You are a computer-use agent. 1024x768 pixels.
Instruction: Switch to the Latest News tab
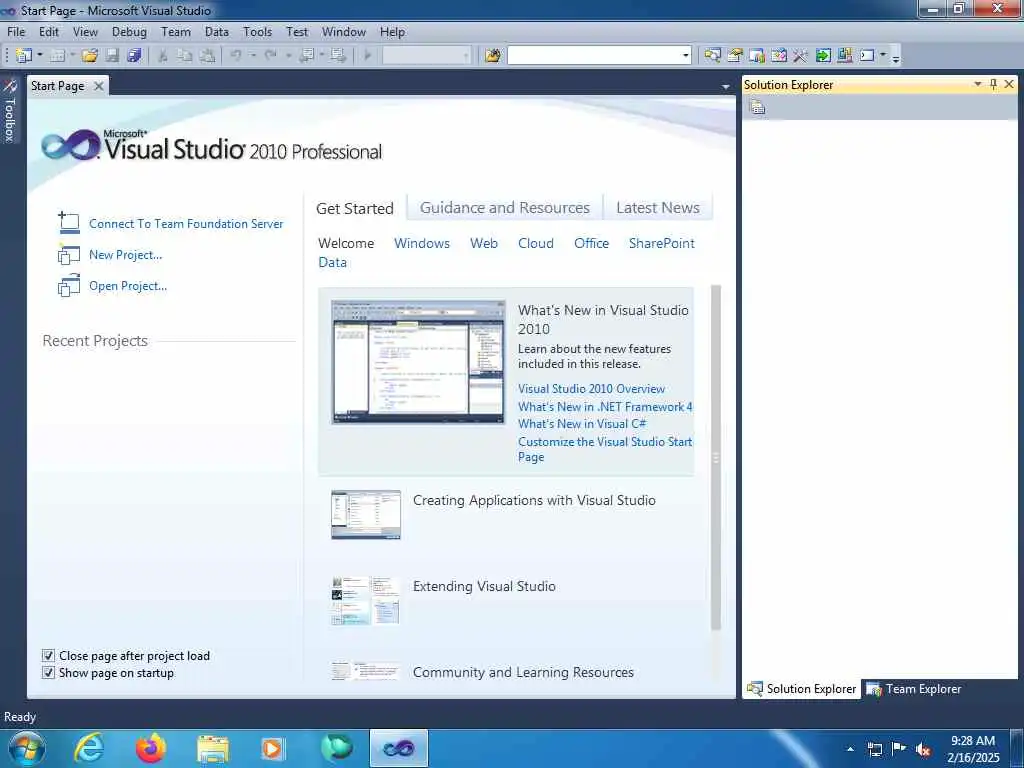point(658,208)
